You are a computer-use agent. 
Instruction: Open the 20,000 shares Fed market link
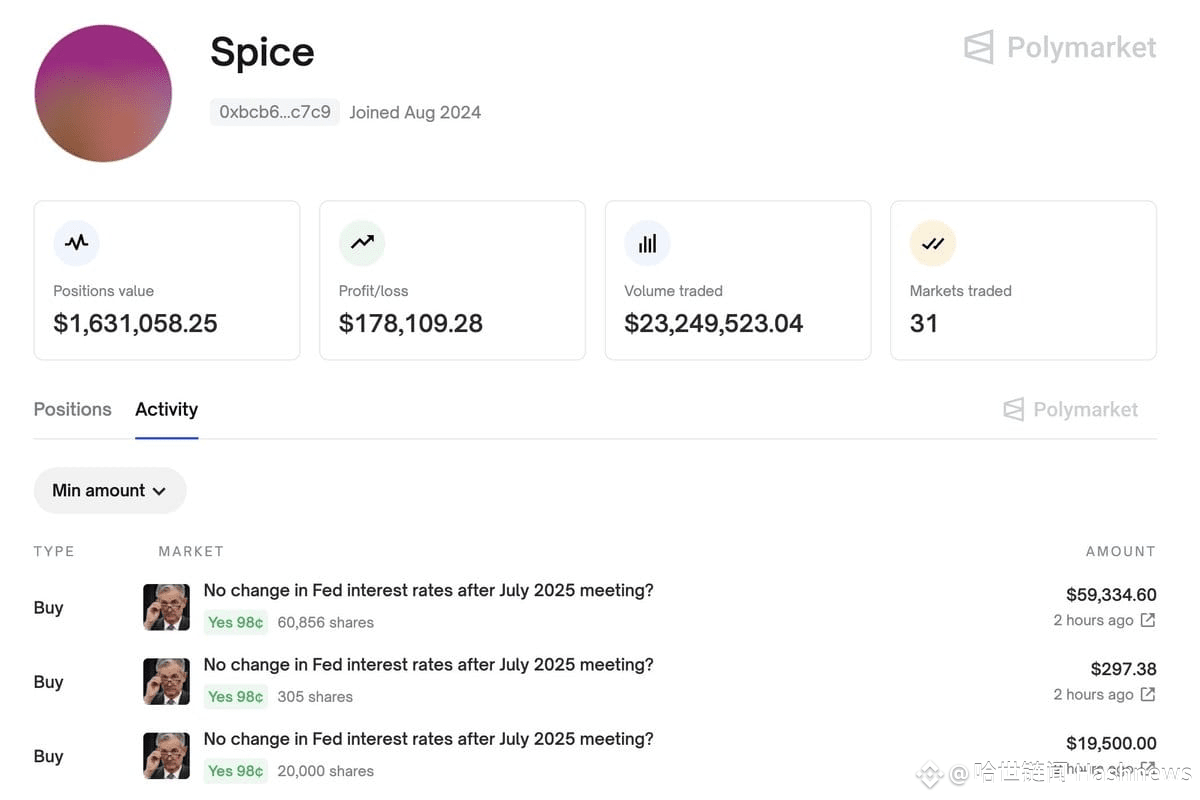tap(428, 739)
